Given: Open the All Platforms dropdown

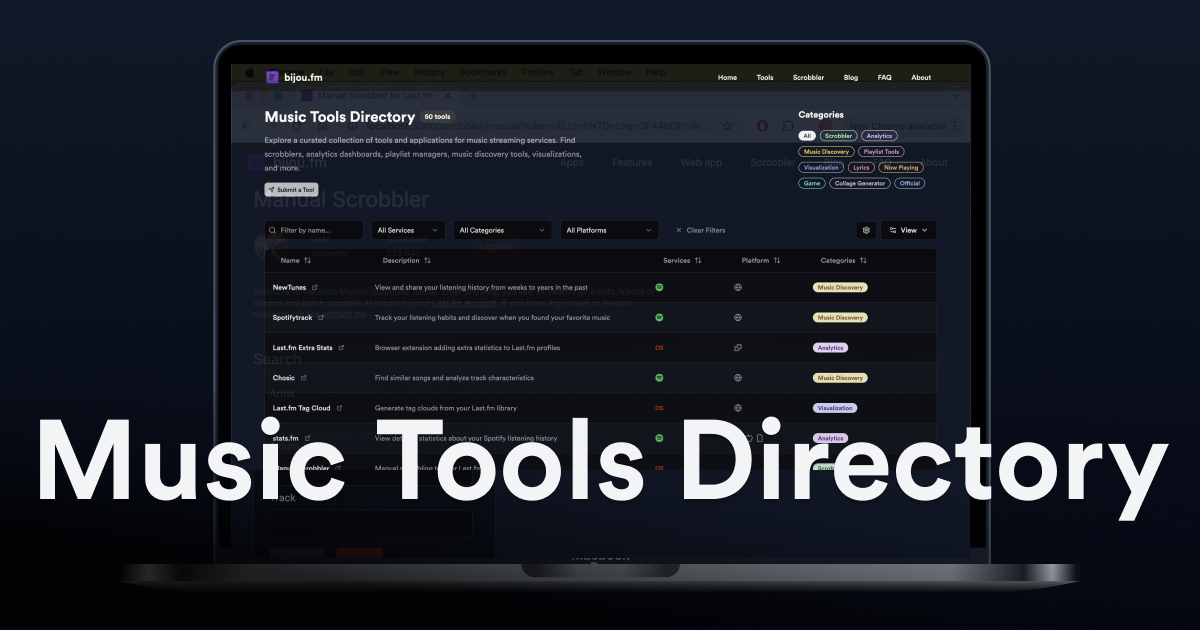Looking at the screenshot, I should point(609,230).
